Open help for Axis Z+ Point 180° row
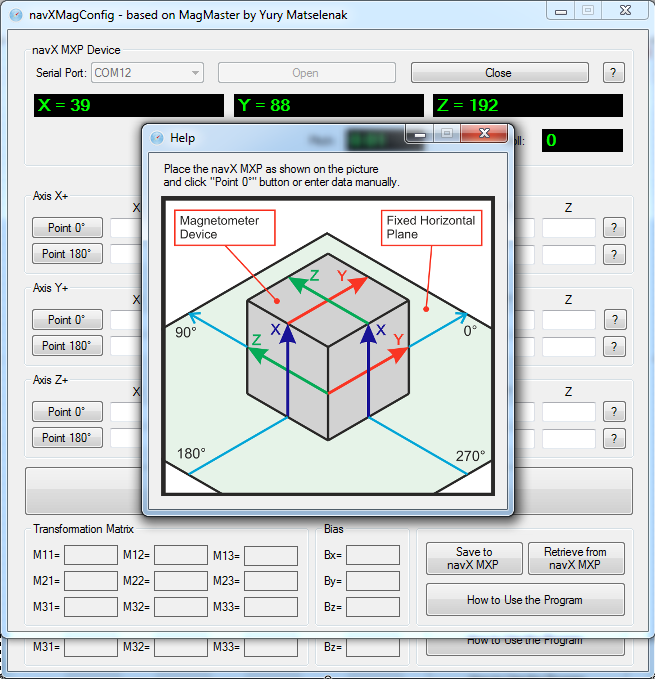 (x=614, y=439)
